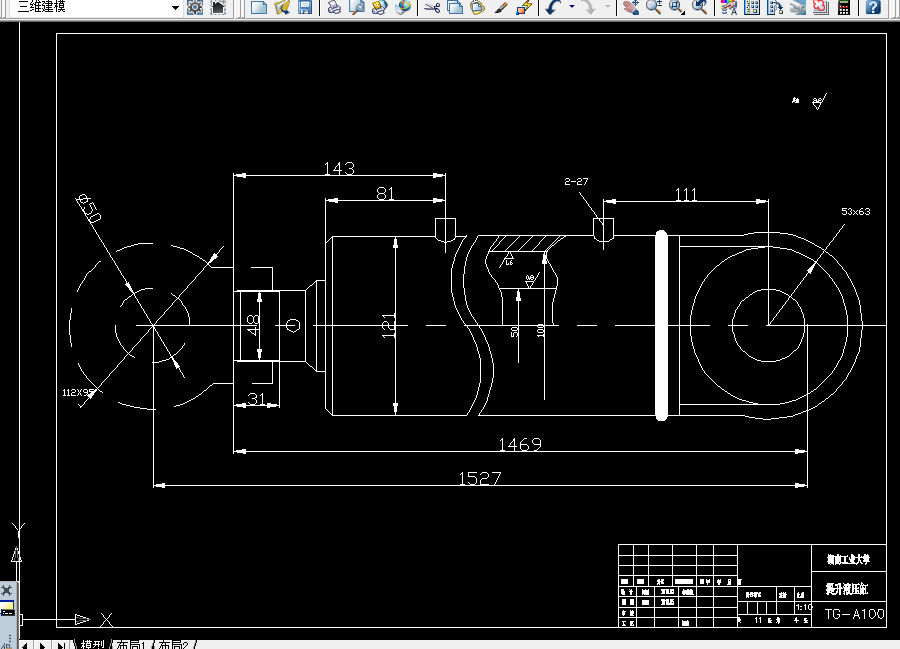The height and width of the screenshot is (649, 900).
Task: Redo action arrow icon
Action: click(x=589, y=7)
